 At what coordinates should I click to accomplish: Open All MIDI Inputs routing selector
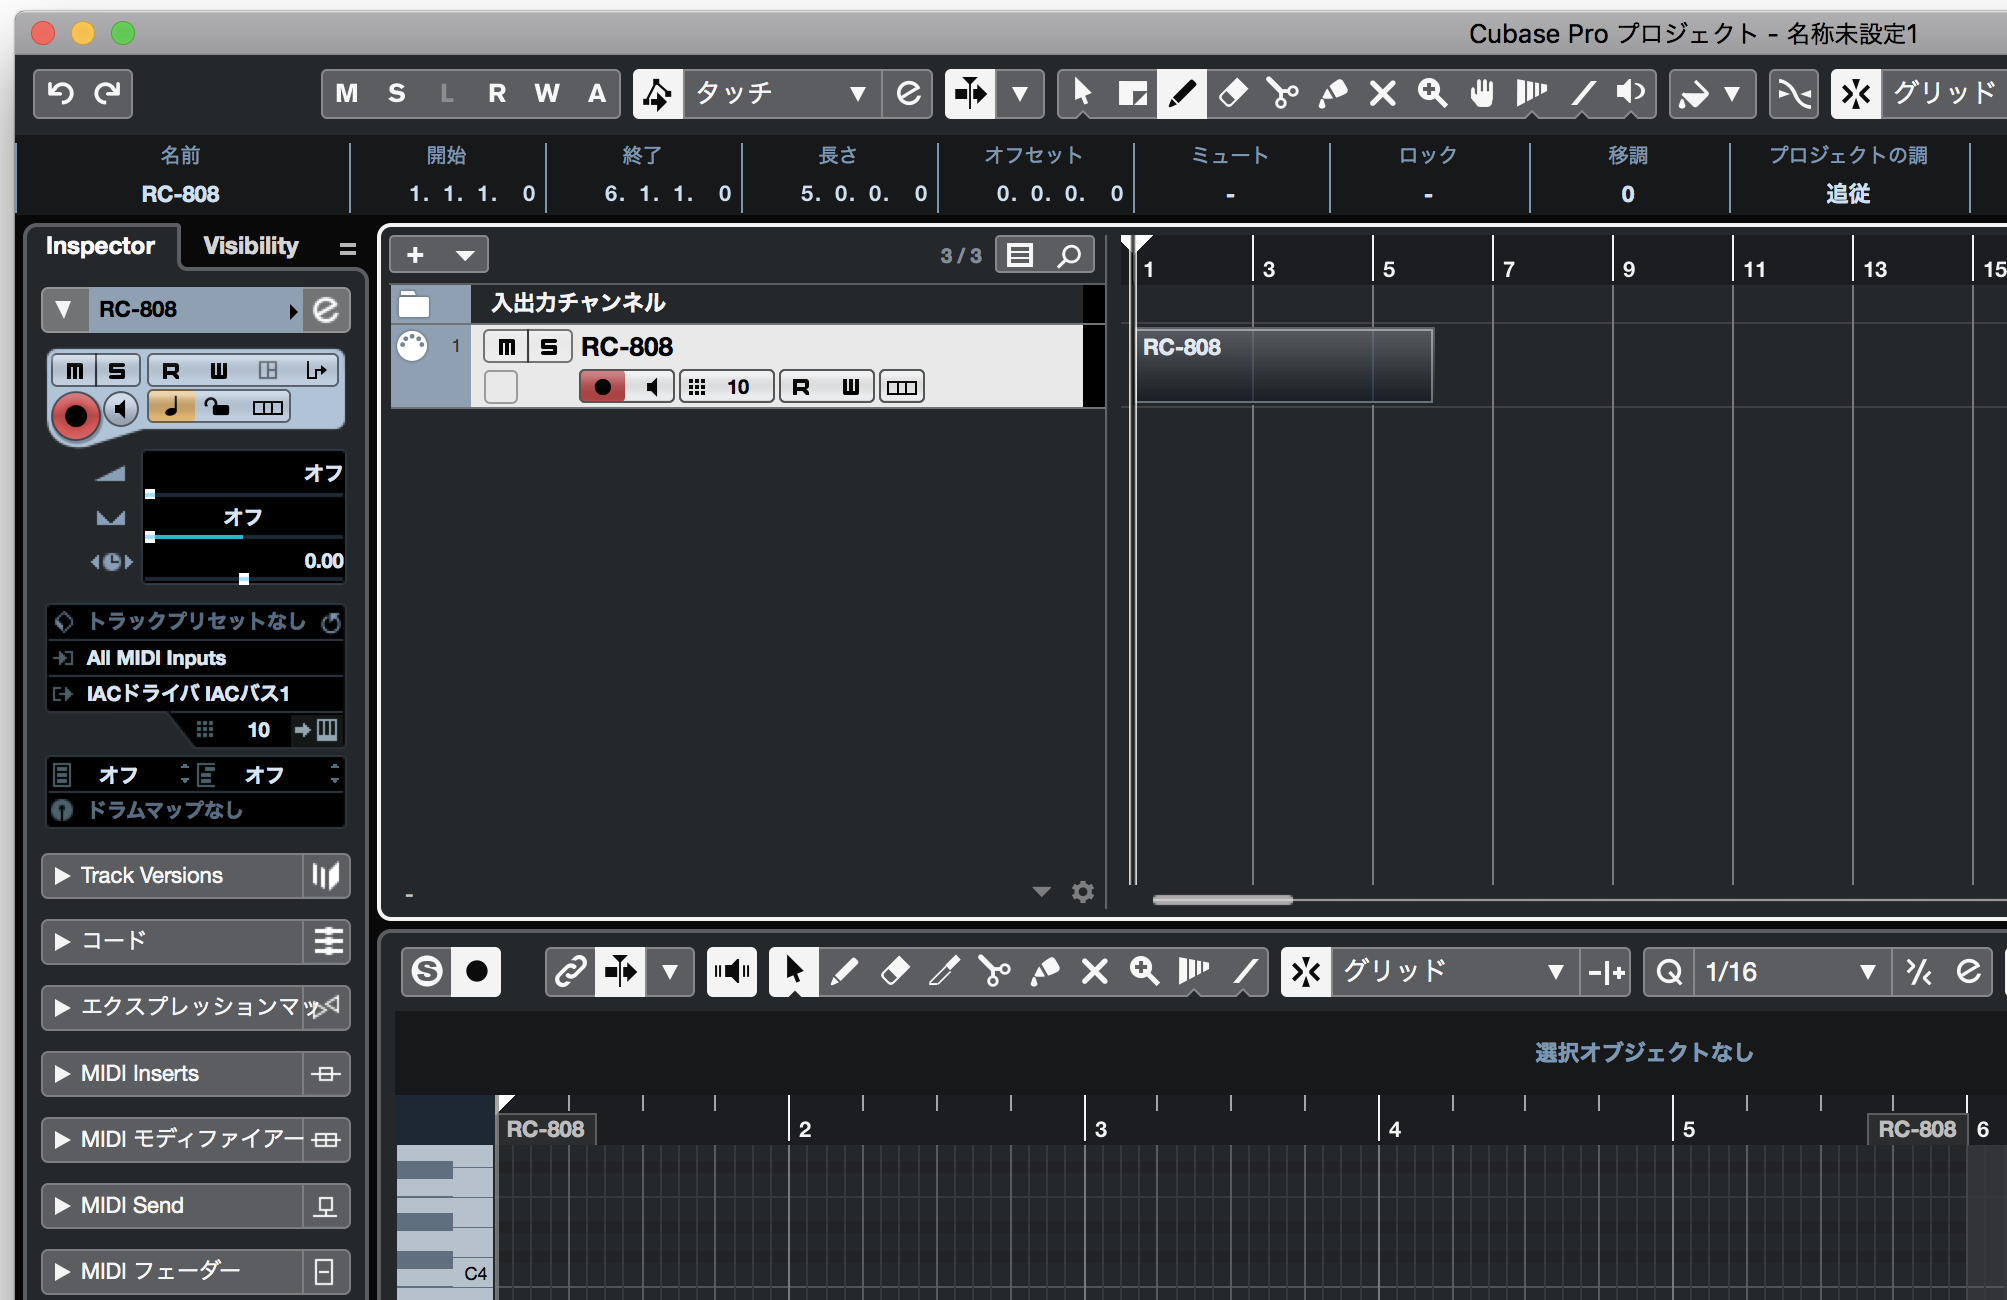click(x=196, y=658)
